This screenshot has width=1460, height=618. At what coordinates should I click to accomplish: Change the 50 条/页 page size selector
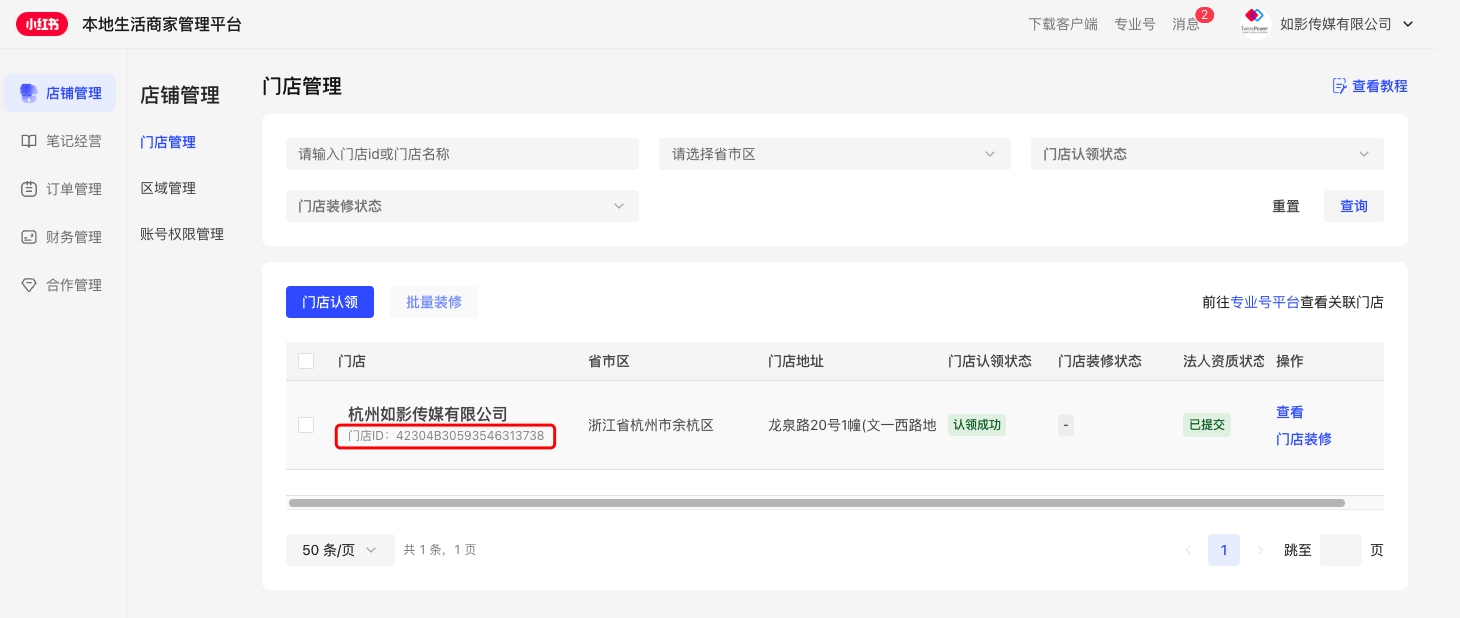(x=339, y=550)
